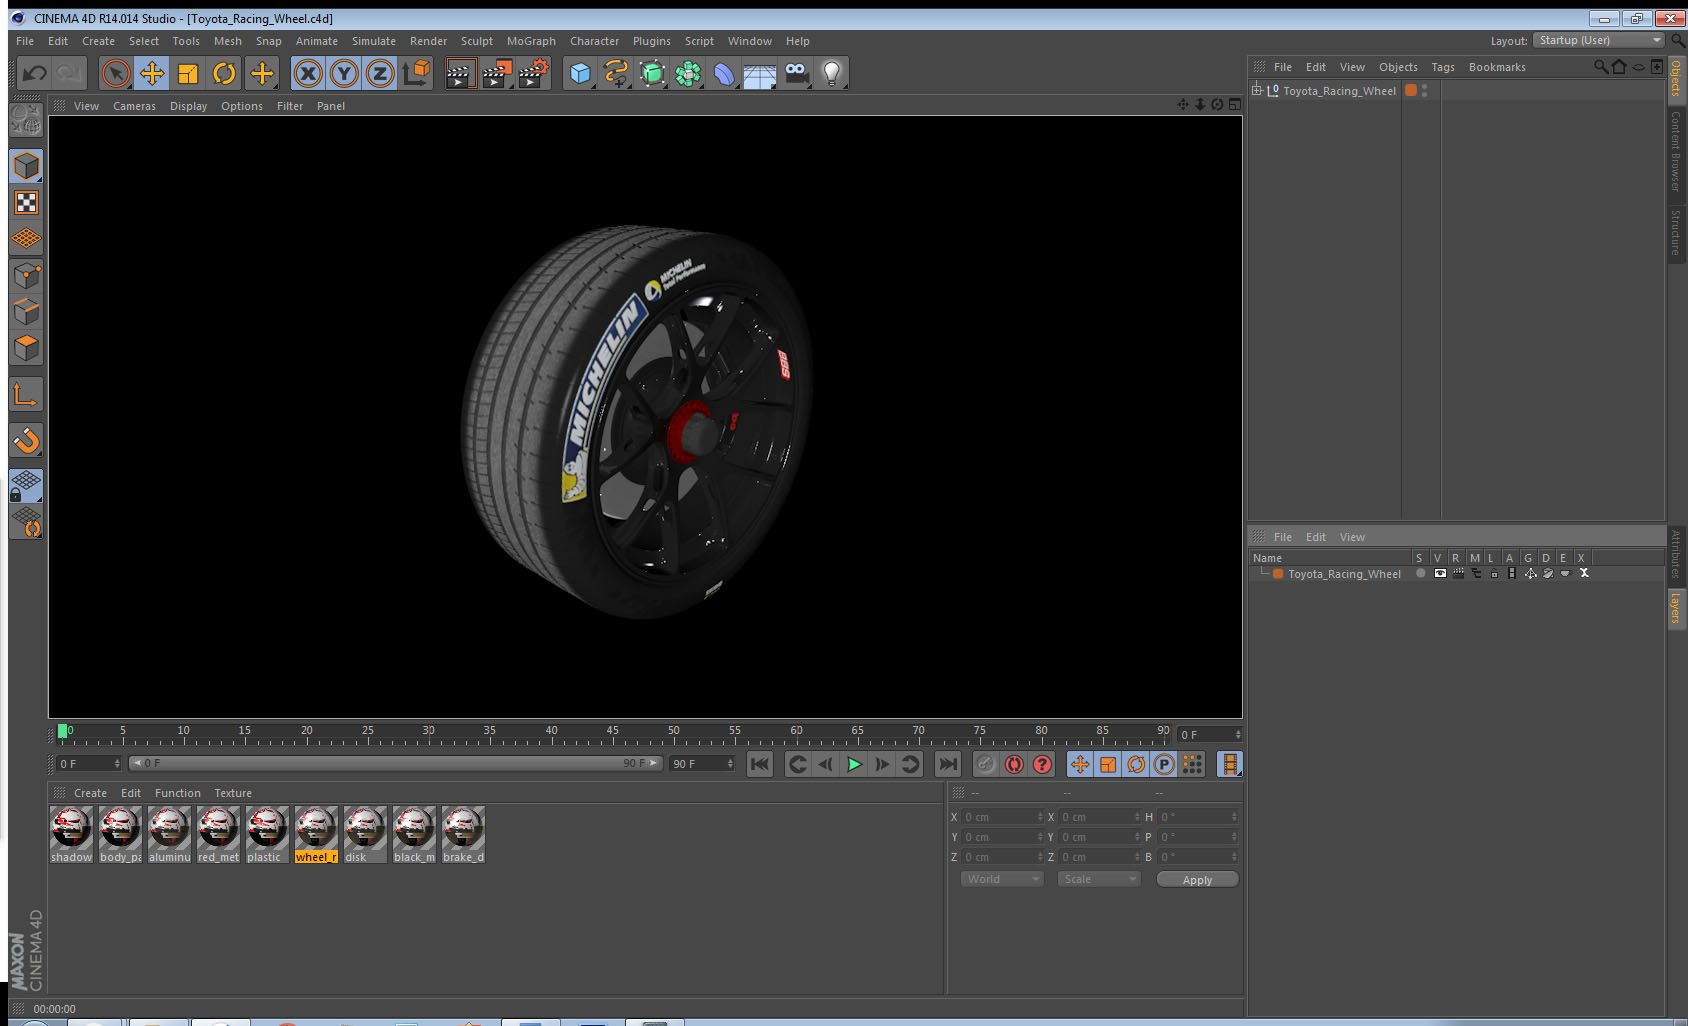Toggle the Z axis lock
1688x1026 pixels.
click(380, 73)
